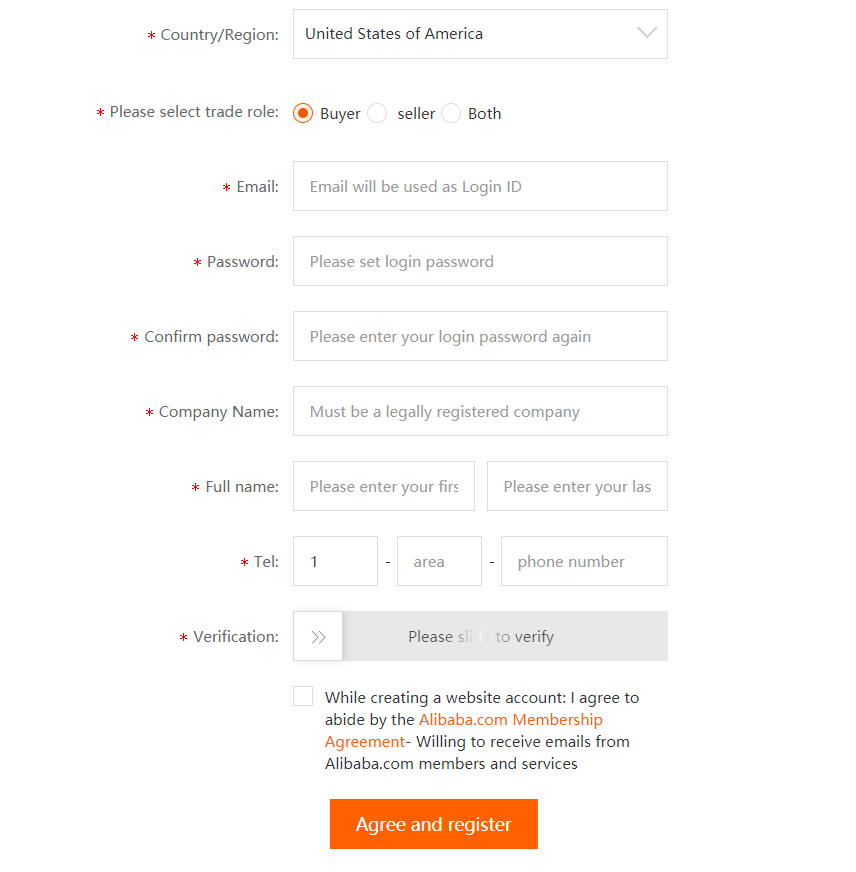Choose the seller trade role
This screenshot has width=856, height=872.
(376, 113)
